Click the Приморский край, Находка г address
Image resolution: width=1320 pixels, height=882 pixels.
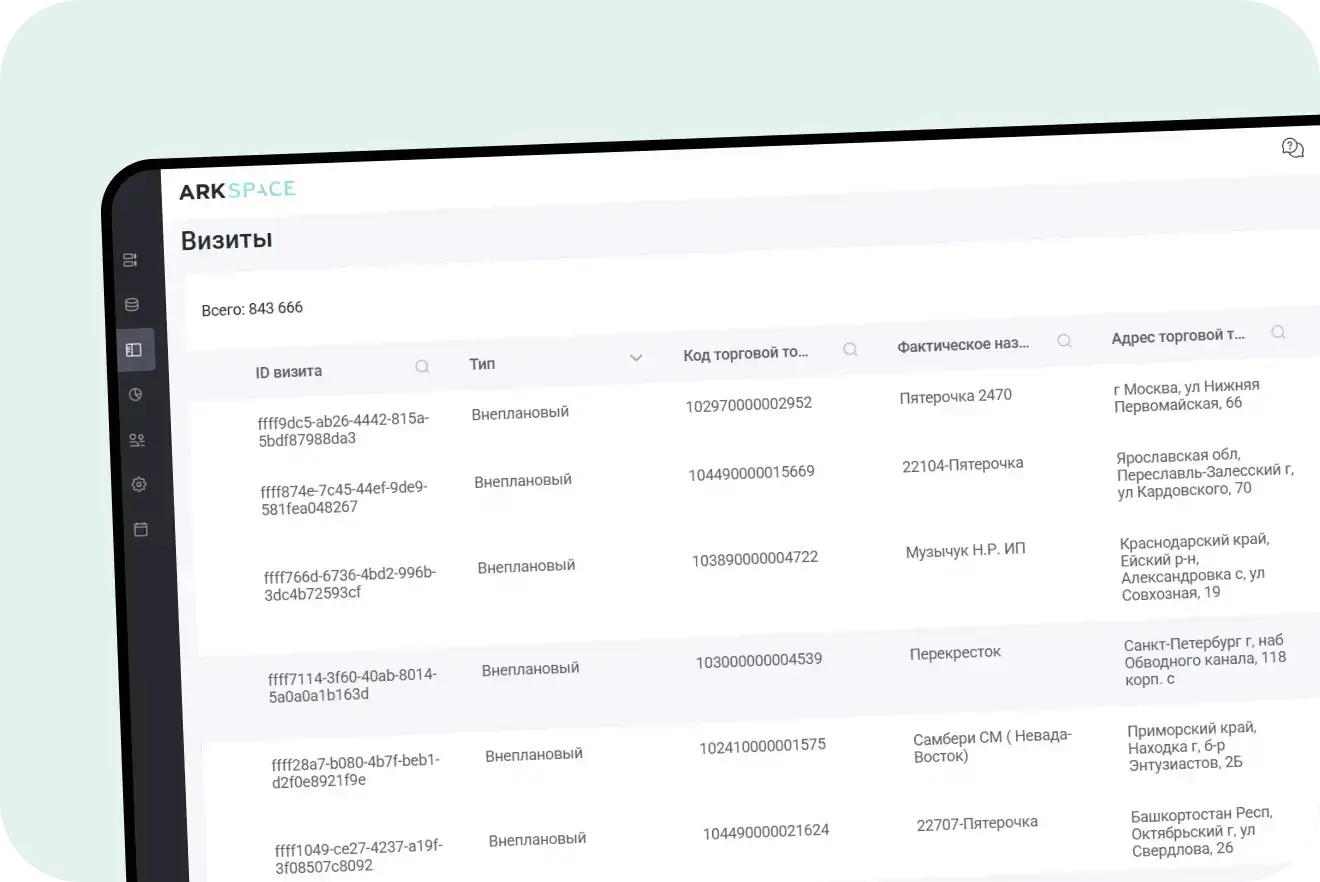pos(1192,746)
